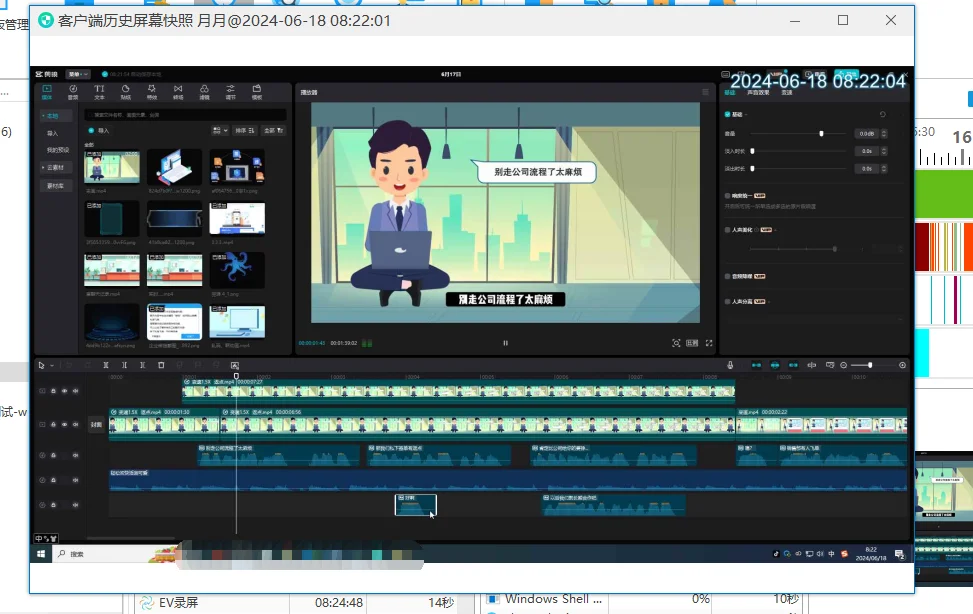973x614 pixels.
Task: Reset the basic audio settings icon
Action: 882,114
